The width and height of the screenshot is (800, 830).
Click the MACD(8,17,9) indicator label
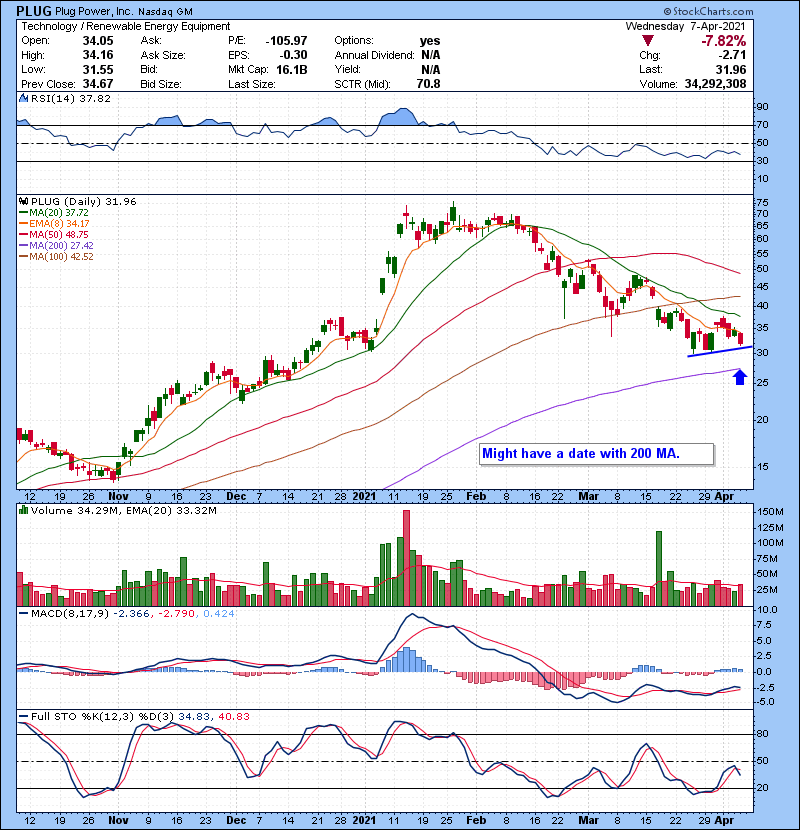[69, 614]
